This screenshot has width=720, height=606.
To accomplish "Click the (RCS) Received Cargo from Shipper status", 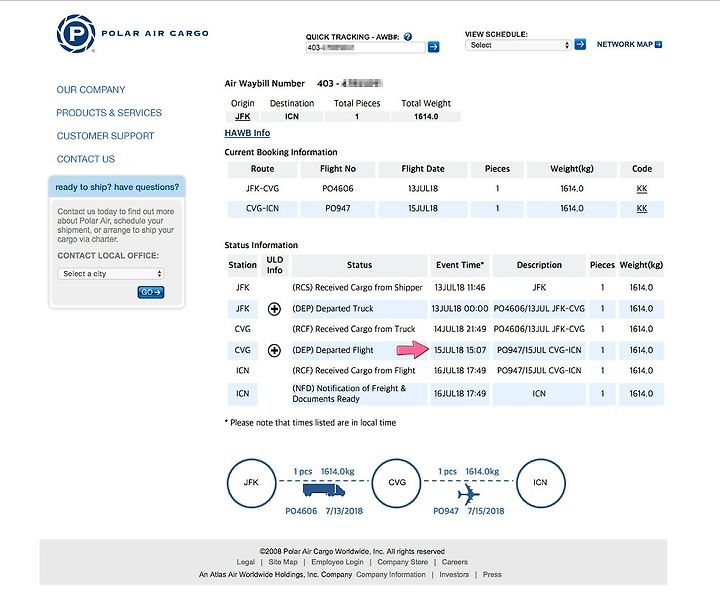I will tap(357, 288).
